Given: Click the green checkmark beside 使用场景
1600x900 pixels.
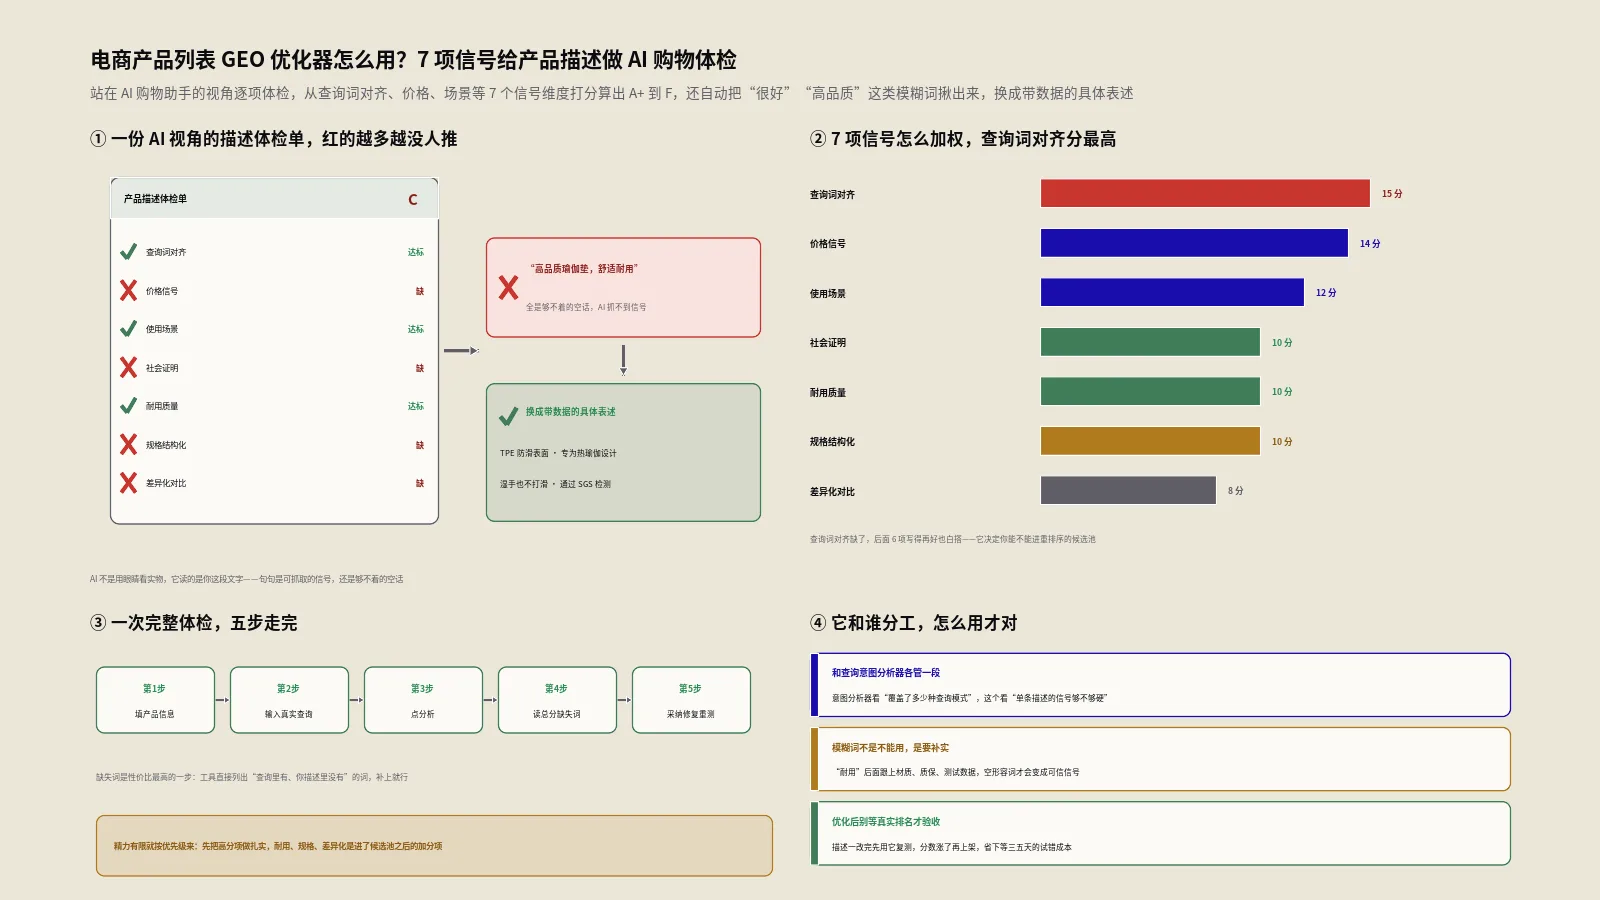Looking at the screenshot, I should click(x=128, y=329).
